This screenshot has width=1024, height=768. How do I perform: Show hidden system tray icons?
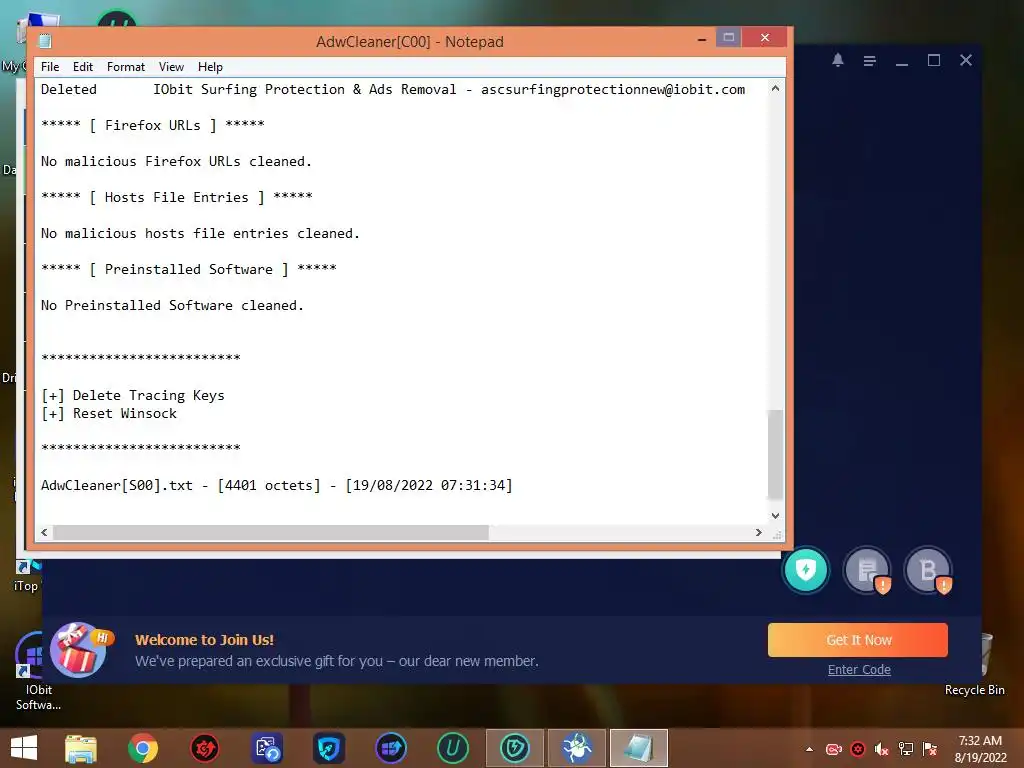coord(810,749)
